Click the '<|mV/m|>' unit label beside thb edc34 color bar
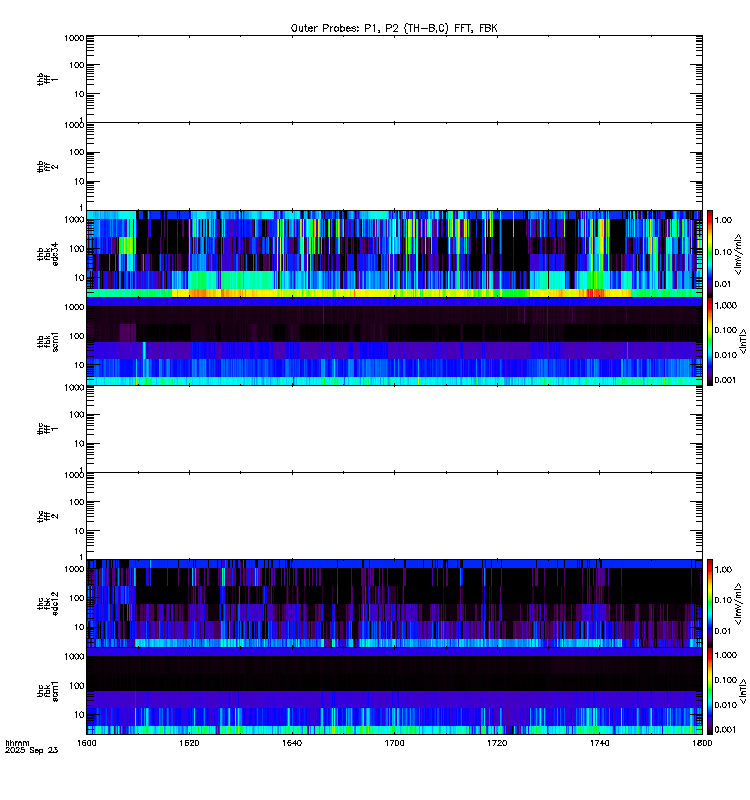This screenshot has height=800, width=750. coord(738,254)
